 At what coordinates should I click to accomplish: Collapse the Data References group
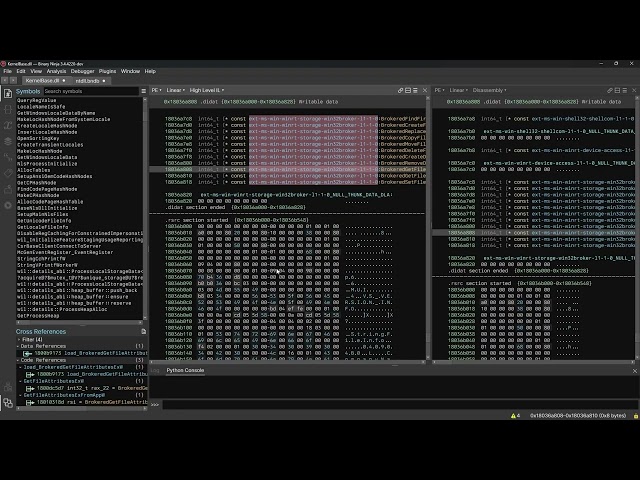(x=18, y=346)
